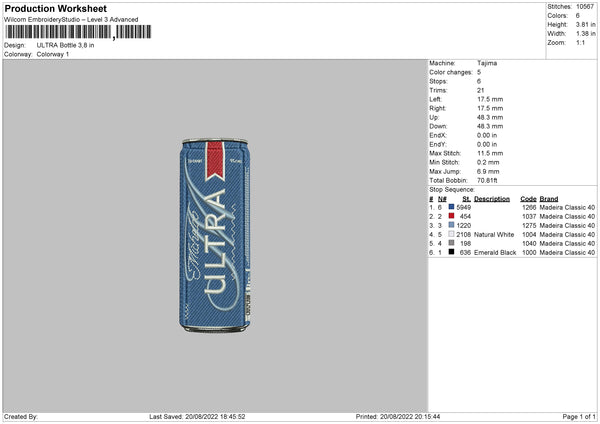Click the design name "ULTRA Bottle 3,8 in"
The image size is (600, 424).
click(65, 45)
